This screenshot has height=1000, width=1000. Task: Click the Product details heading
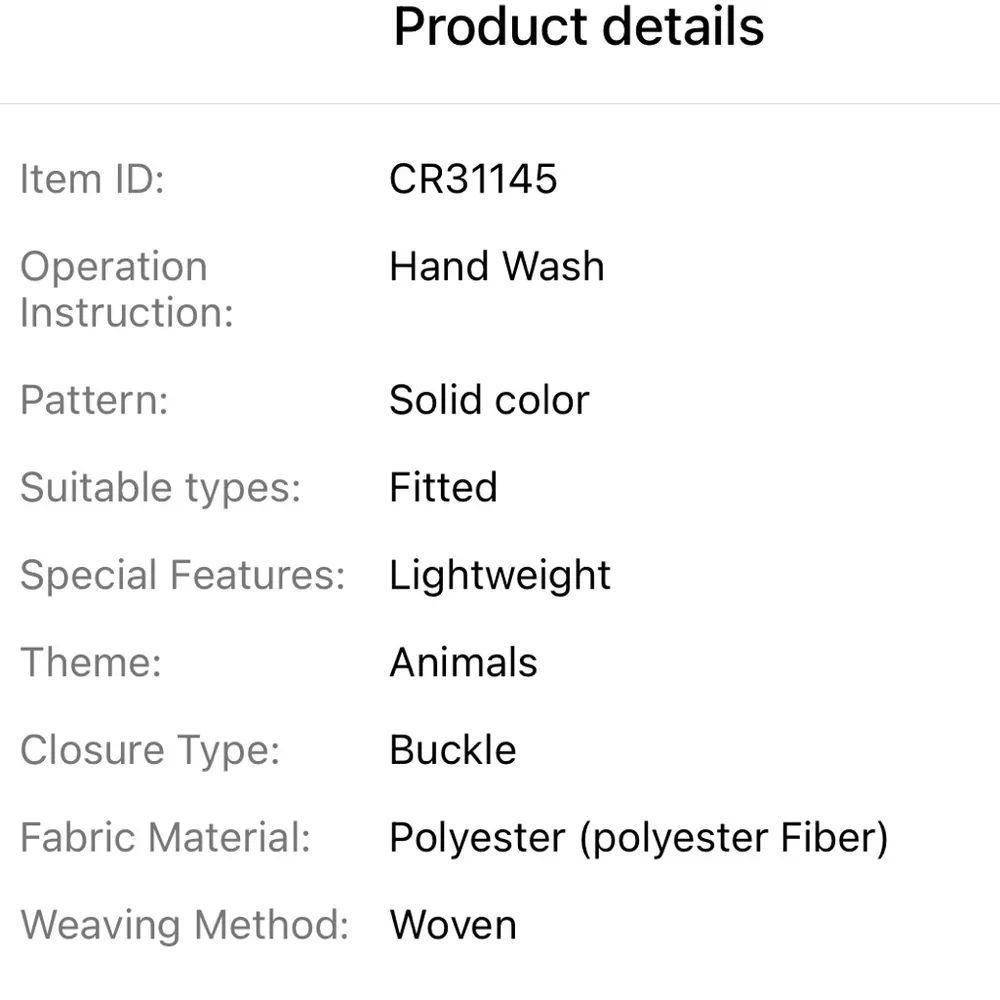pyautogui.click(x=579, y=26)
